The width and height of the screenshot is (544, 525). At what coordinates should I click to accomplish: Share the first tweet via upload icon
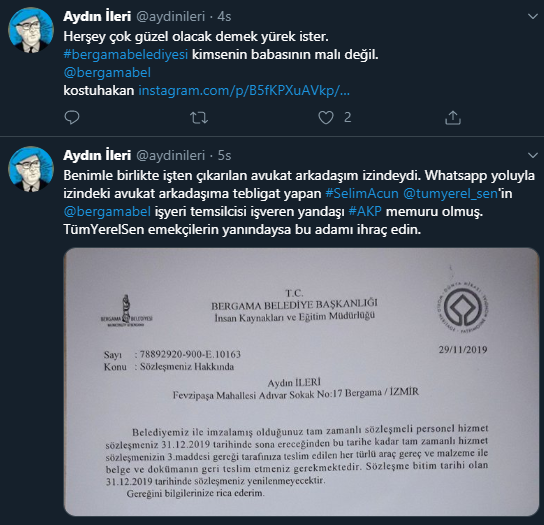click(x=453, y=117)
